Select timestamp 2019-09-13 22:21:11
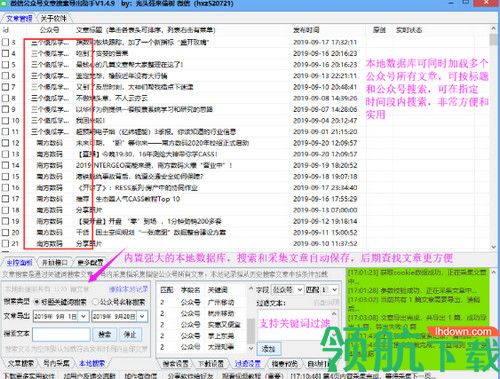The image size is (500, 379). (x=325, y=76)
